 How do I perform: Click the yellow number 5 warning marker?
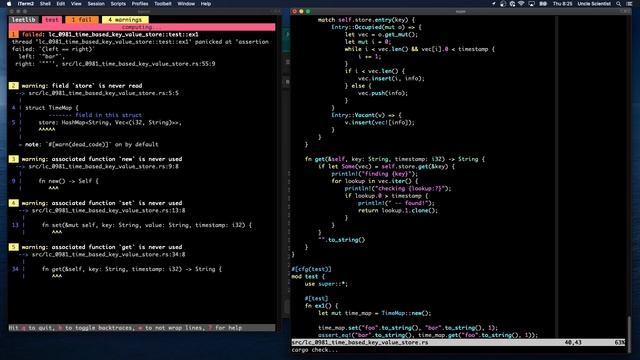(13, 247)
